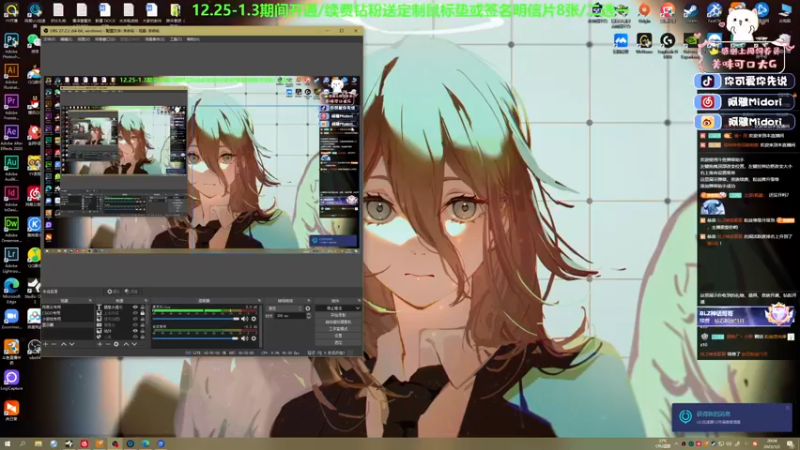Screen dimensions: 800x450
Task: Move selected source up
Action: 126,344
